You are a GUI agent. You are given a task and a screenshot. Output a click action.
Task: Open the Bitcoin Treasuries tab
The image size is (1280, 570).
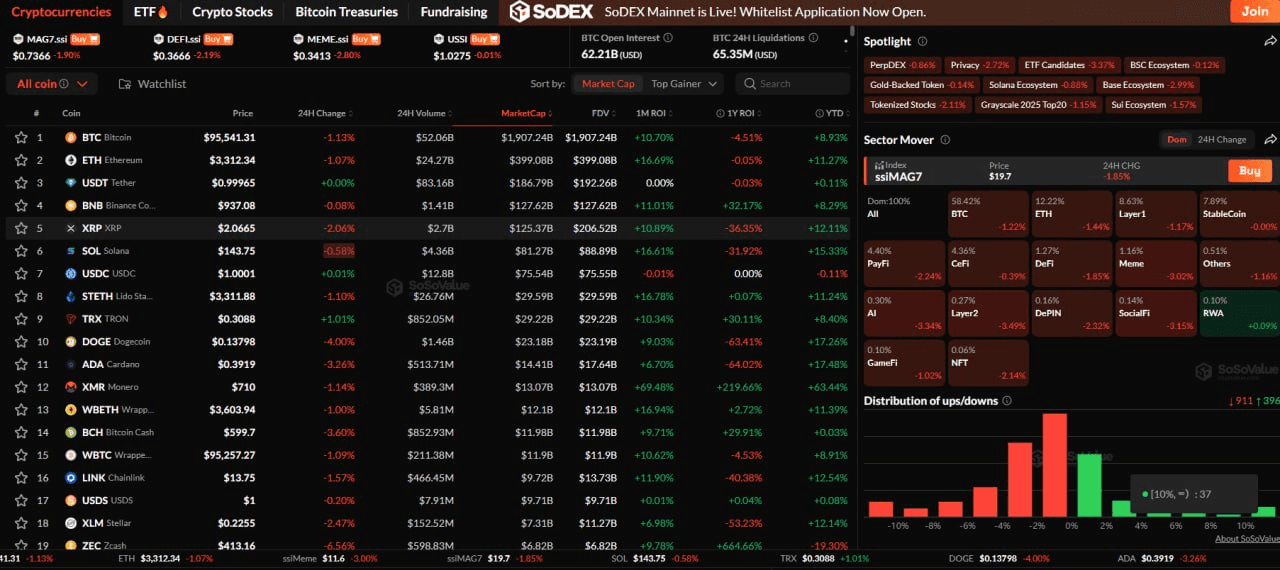pyautogui.click(x=346, y=12)
